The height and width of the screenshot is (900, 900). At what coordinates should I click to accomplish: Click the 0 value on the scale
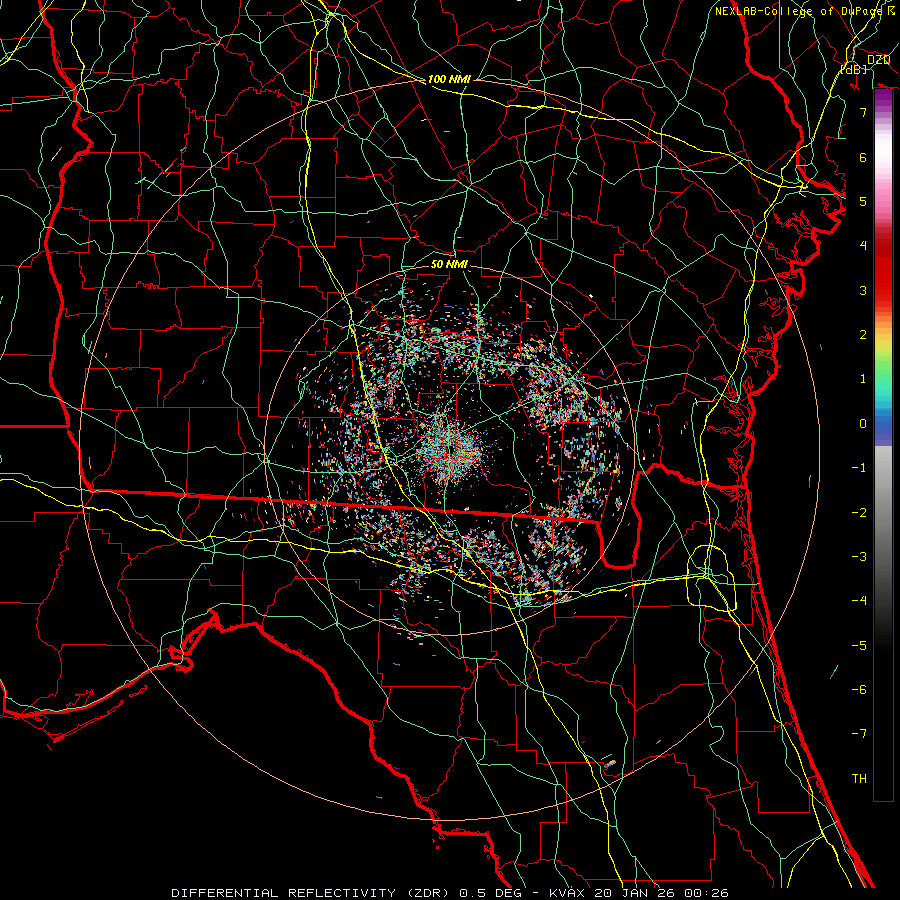point(863,424)
